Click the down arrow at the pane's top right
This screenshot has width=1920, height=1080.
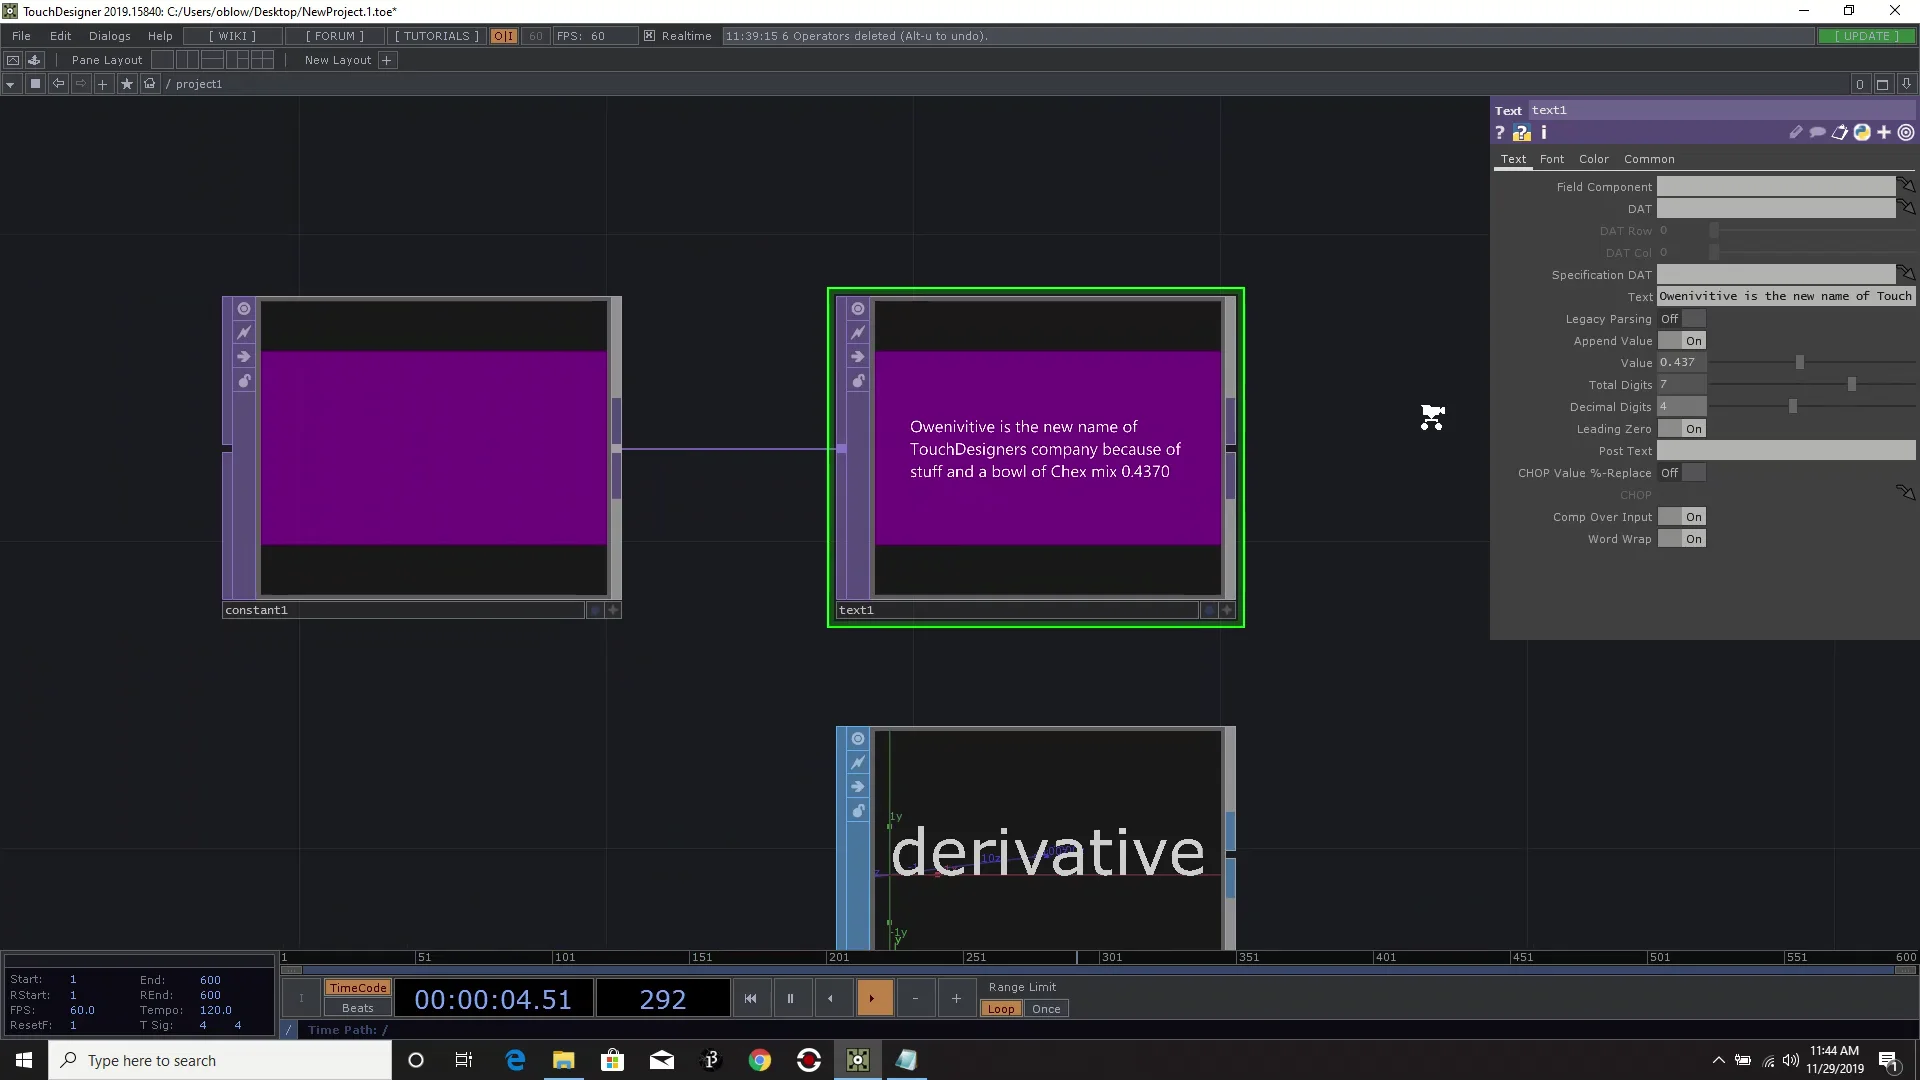[x=1907, y=84]
